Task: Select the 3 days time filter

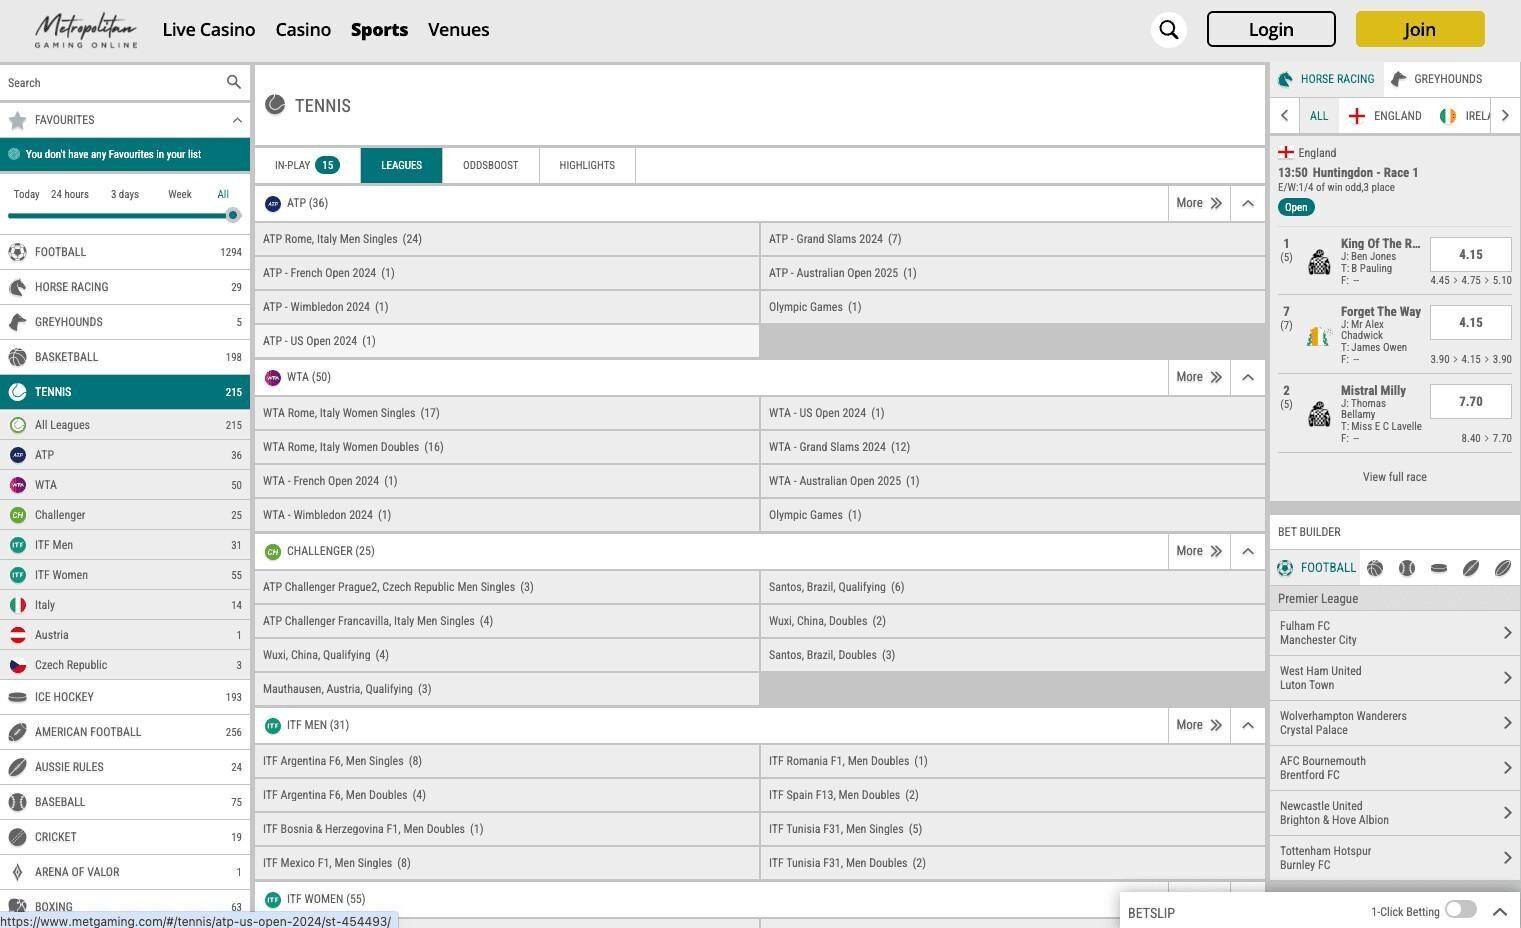Action: (x=125, y=194)
